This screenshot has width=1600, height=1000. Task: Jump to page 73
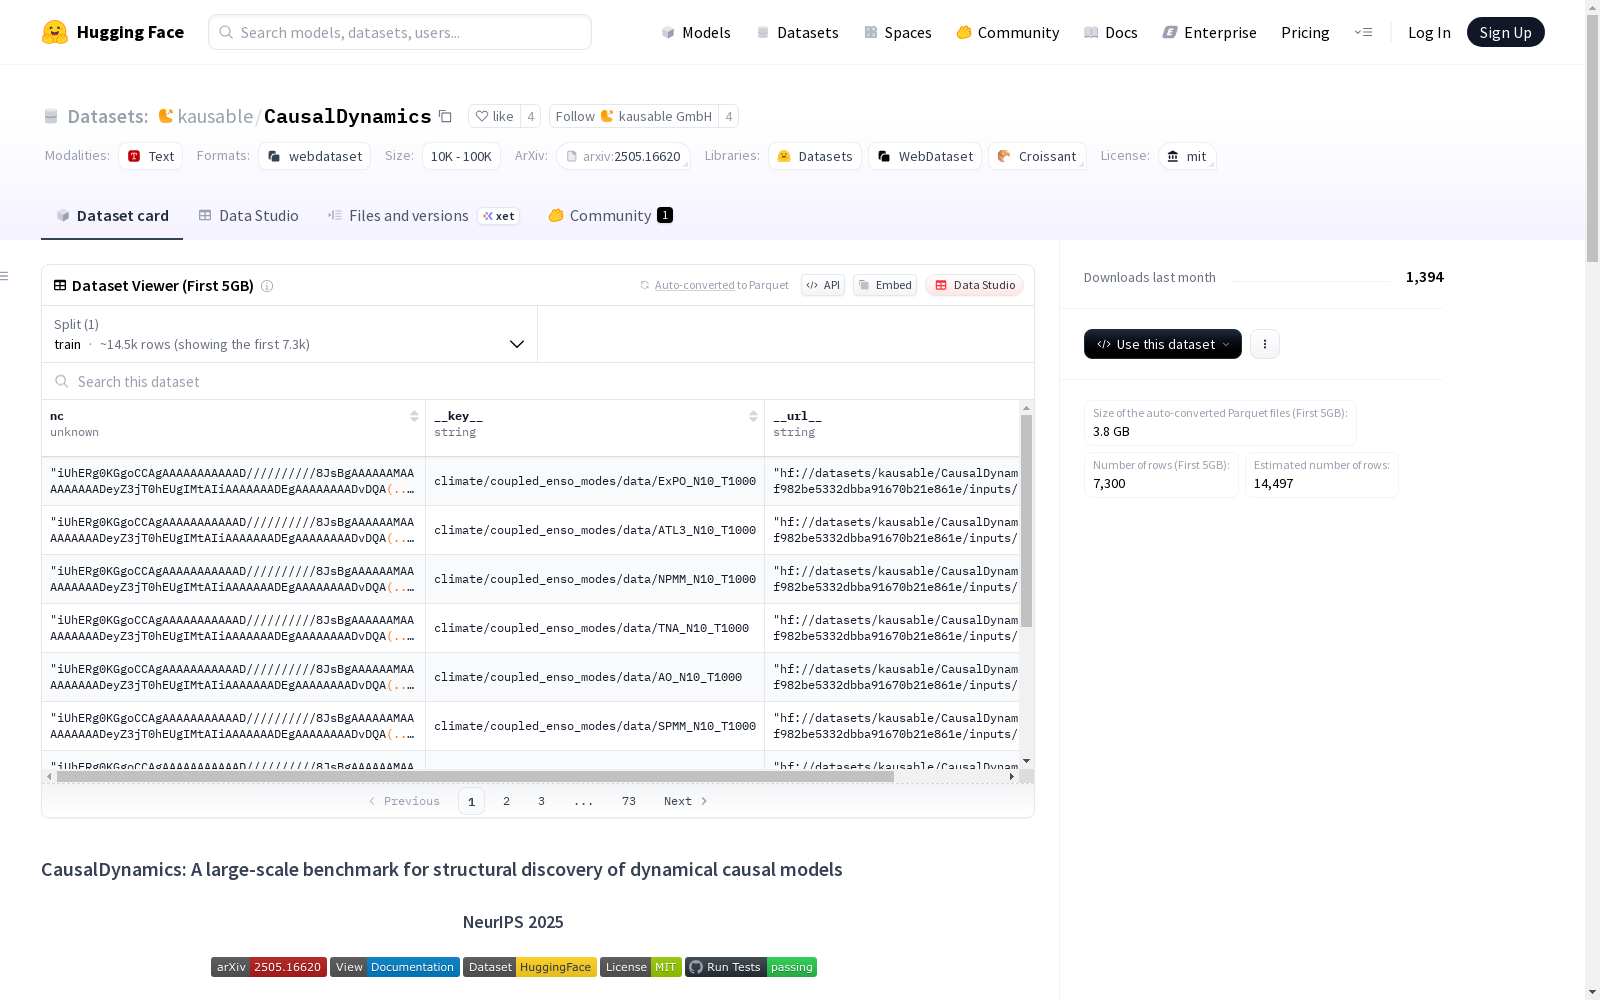point(629,801)
